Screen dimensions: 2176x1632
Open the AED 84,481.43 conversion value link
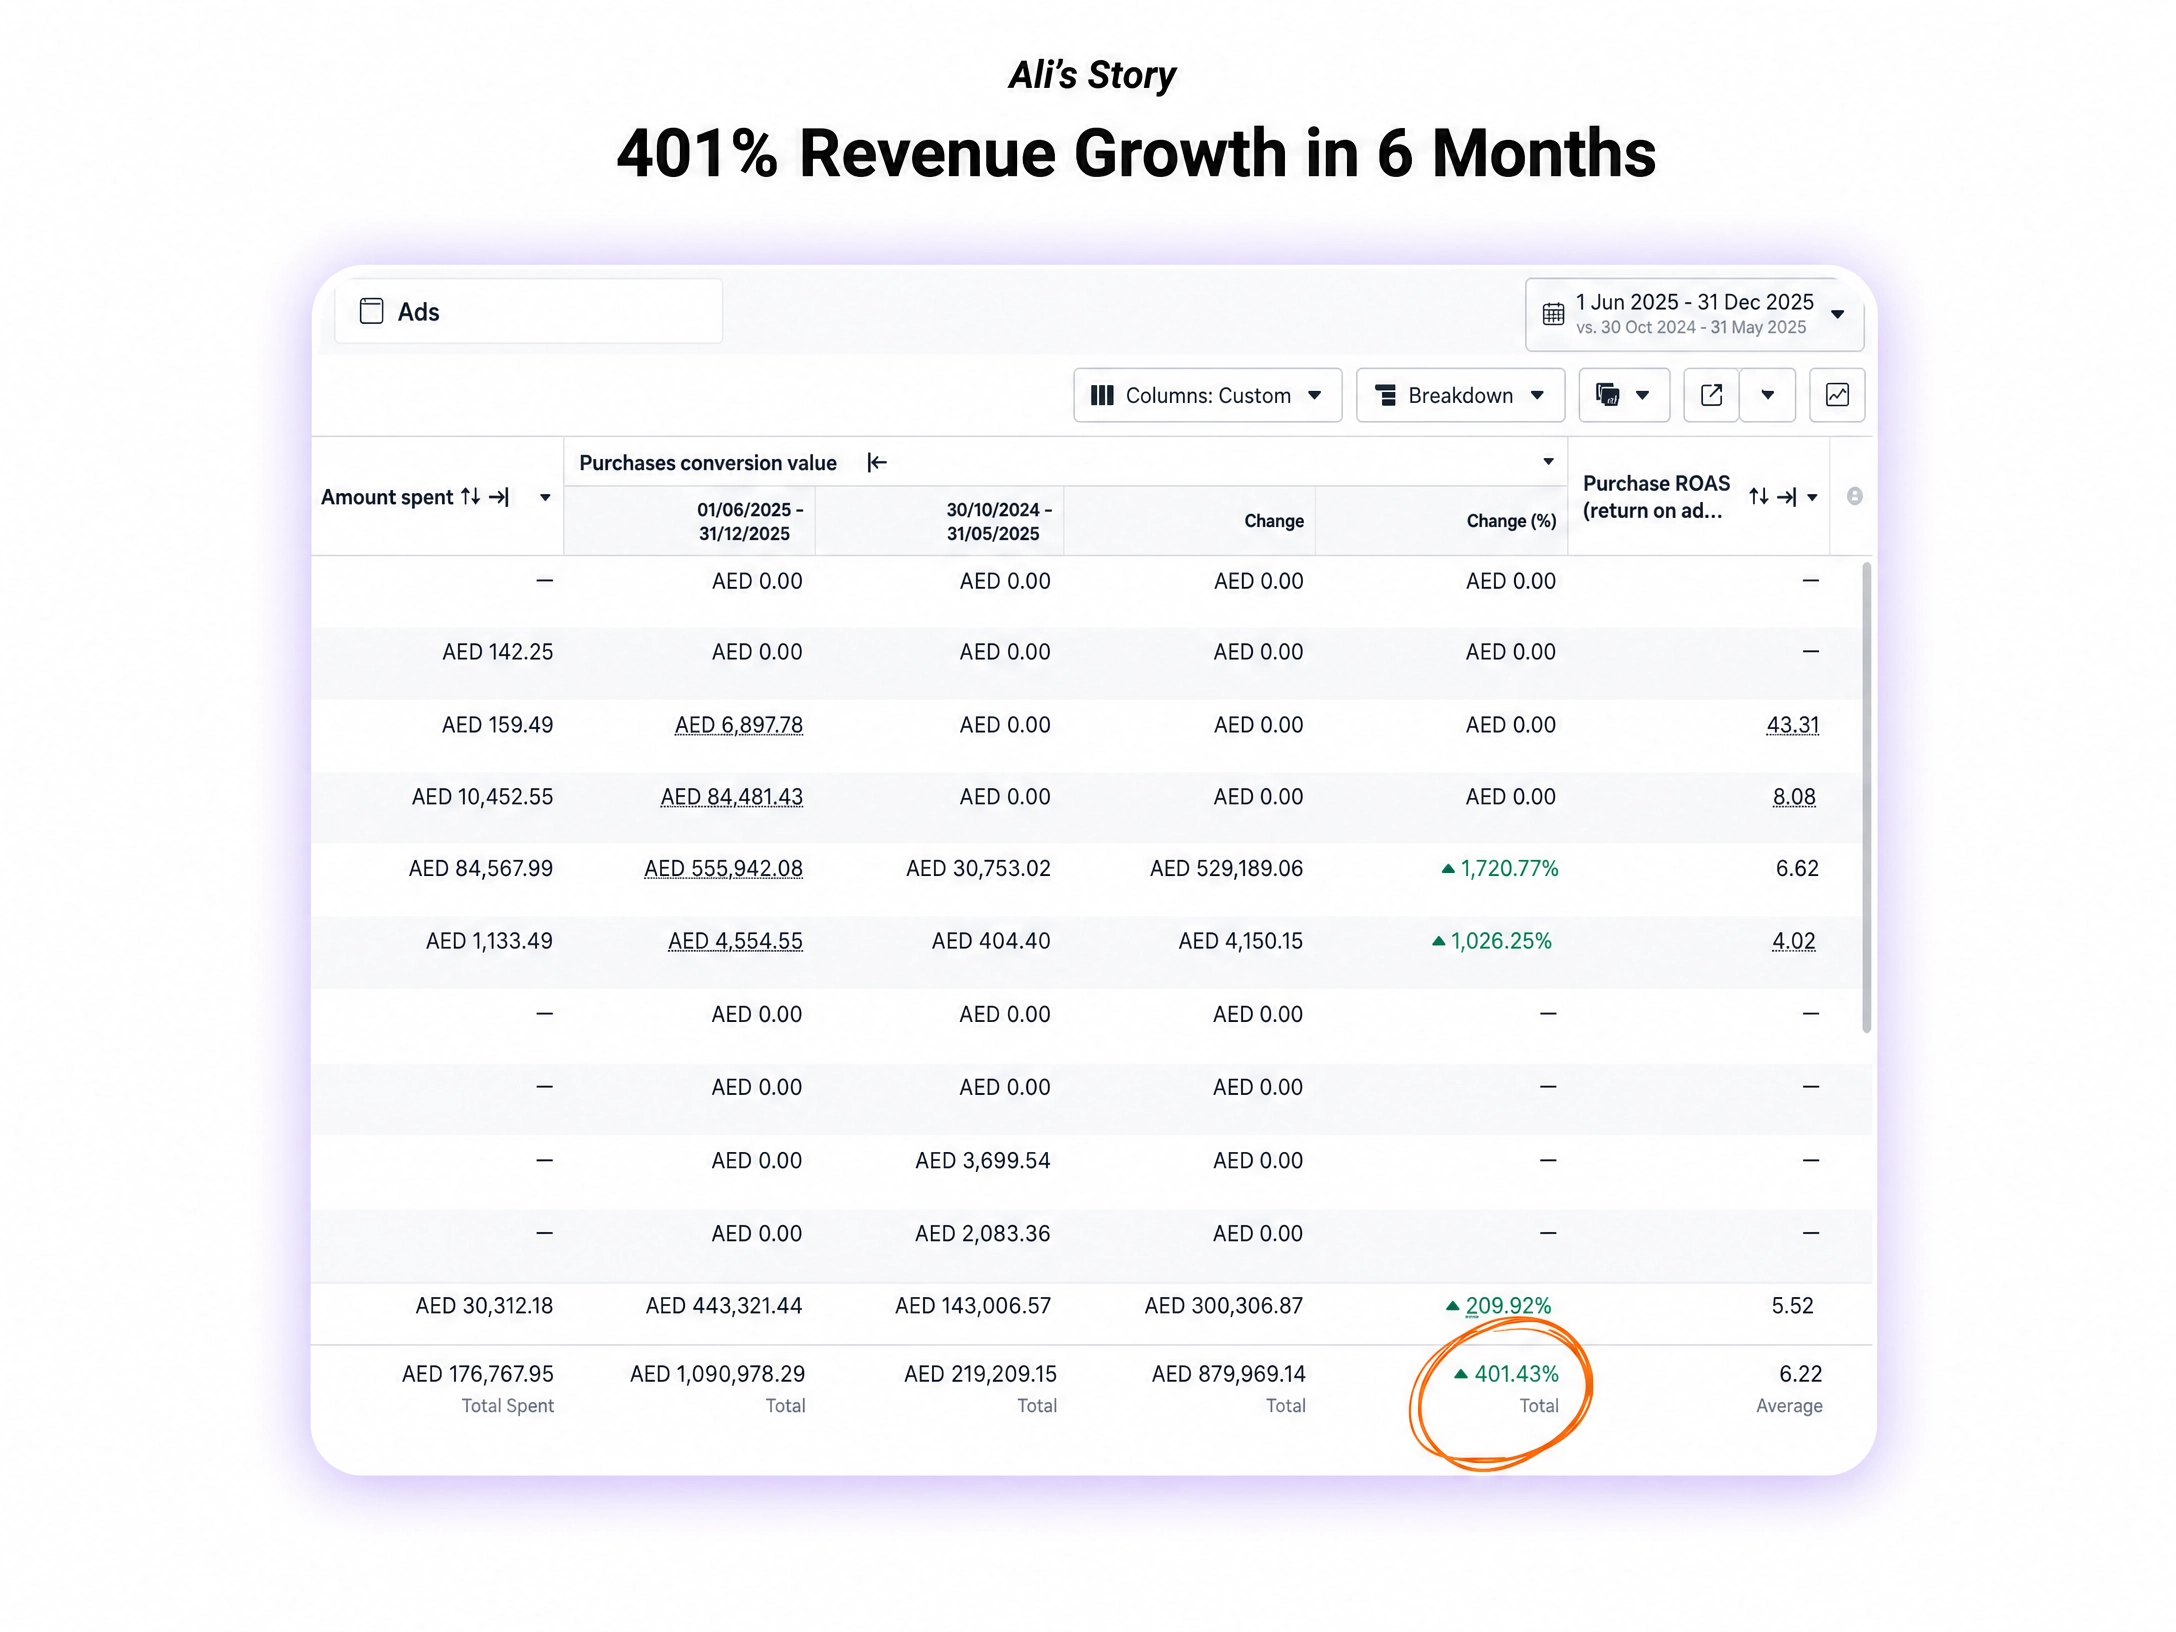[x=731, y=797]
